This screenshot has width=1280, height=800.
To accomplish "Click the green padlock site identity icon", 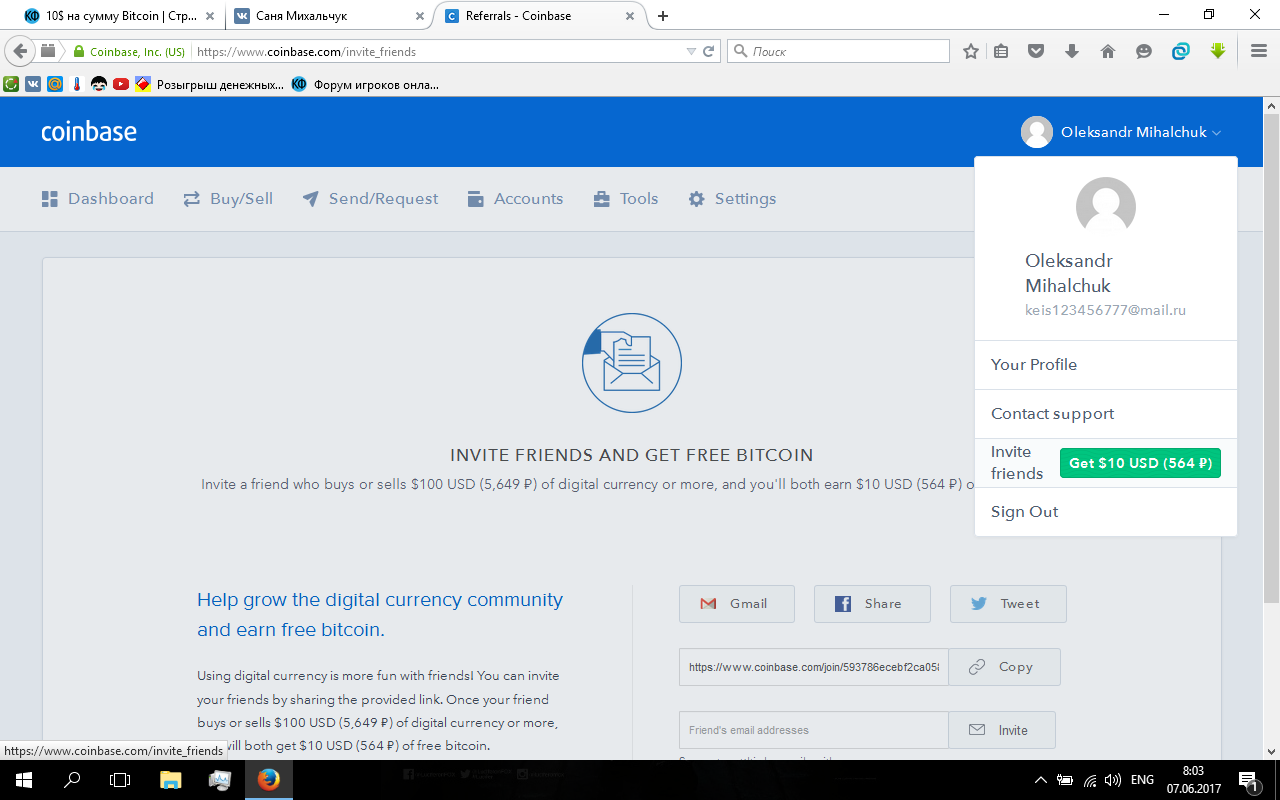I will pyautogui.click(x=78, y=51).
